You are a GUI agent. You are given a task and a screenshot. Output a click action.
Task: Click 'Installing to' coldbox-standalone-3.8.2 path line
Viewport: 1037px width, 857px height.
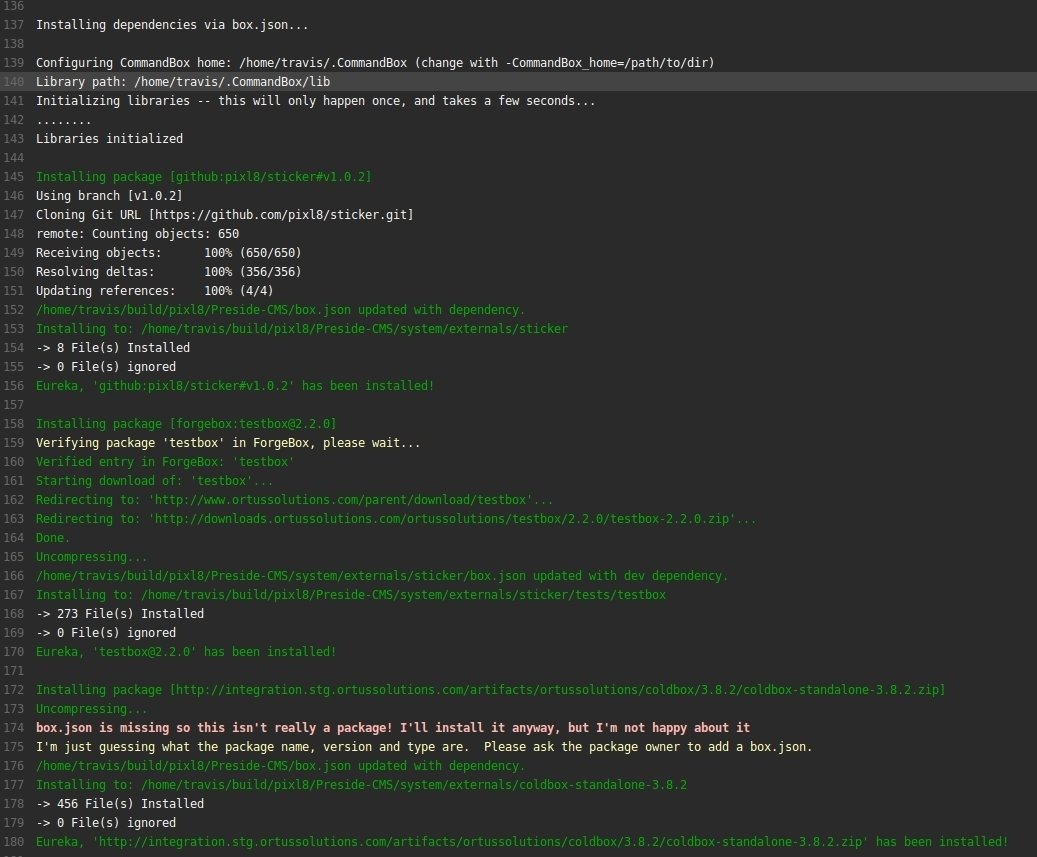coord(361,786)
